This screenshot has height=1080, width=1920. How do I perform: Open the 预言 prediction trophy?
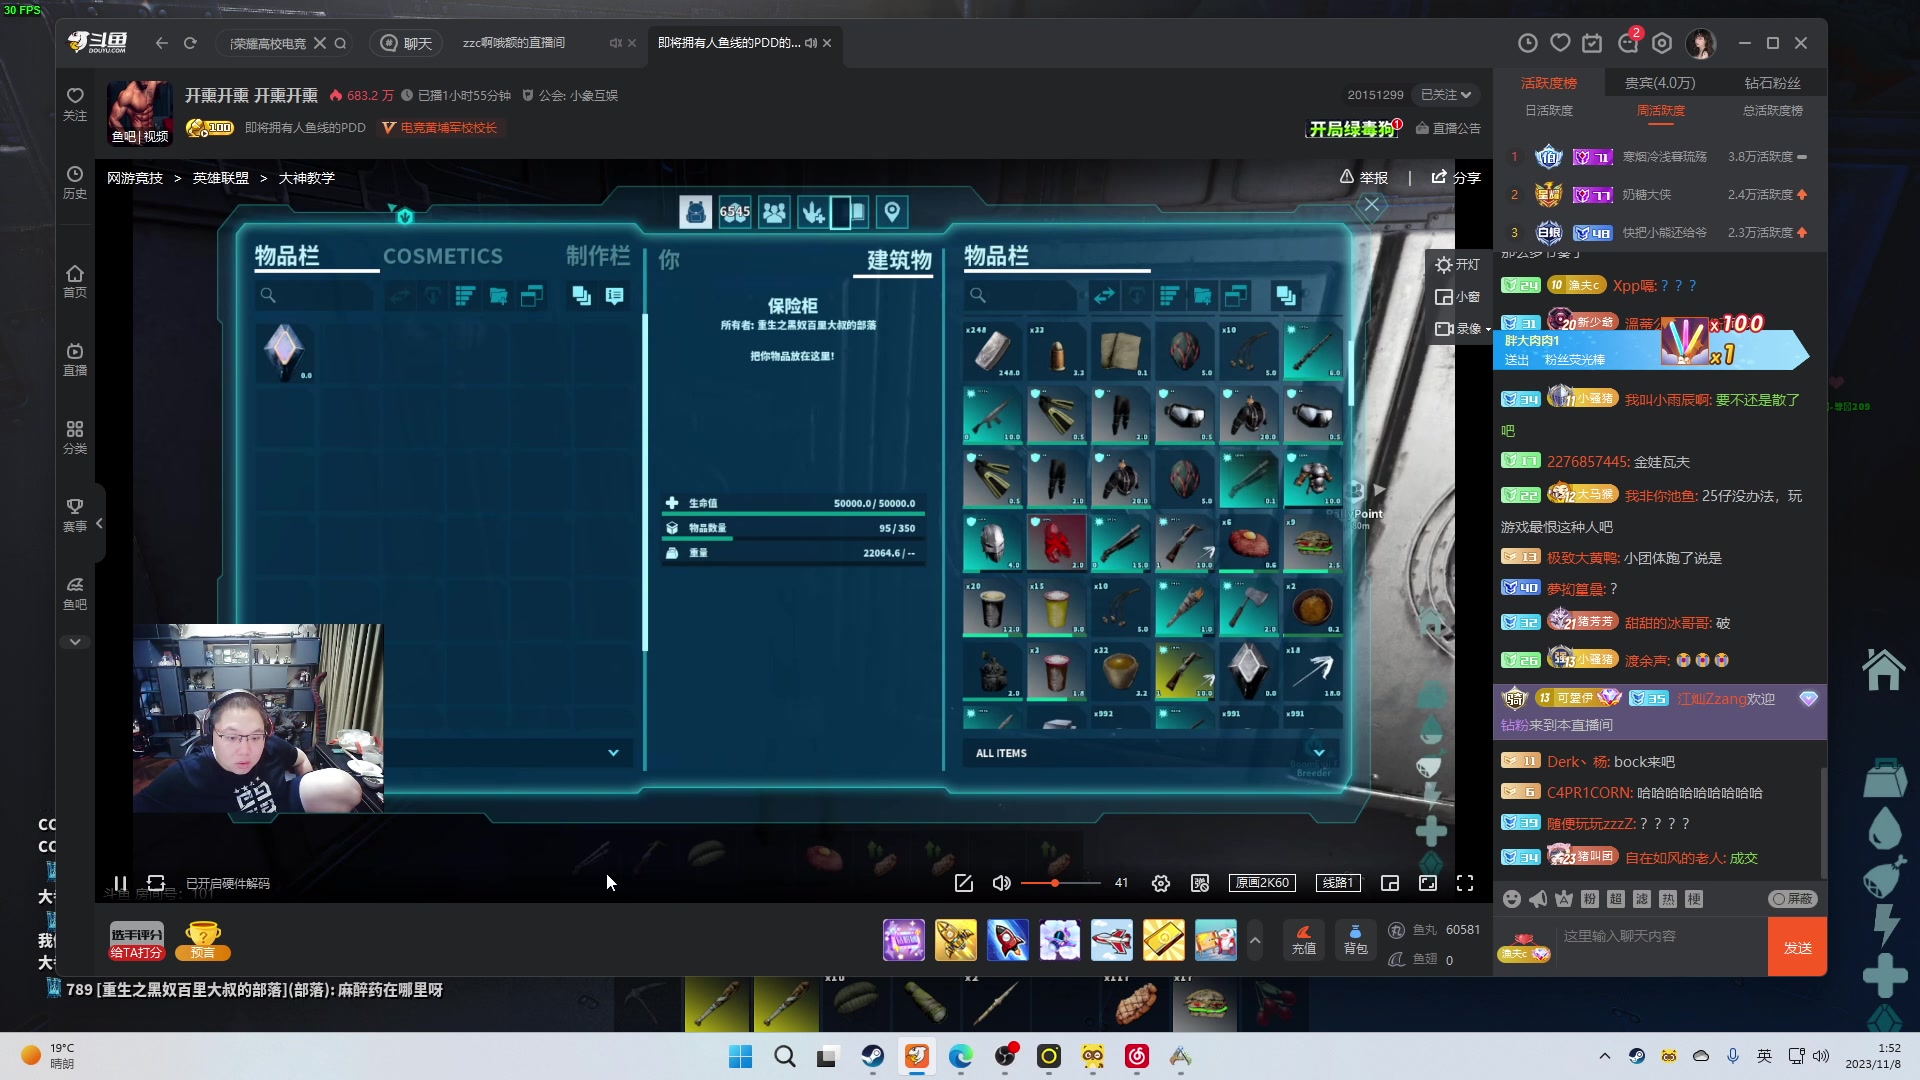click(x=203, y=940)
